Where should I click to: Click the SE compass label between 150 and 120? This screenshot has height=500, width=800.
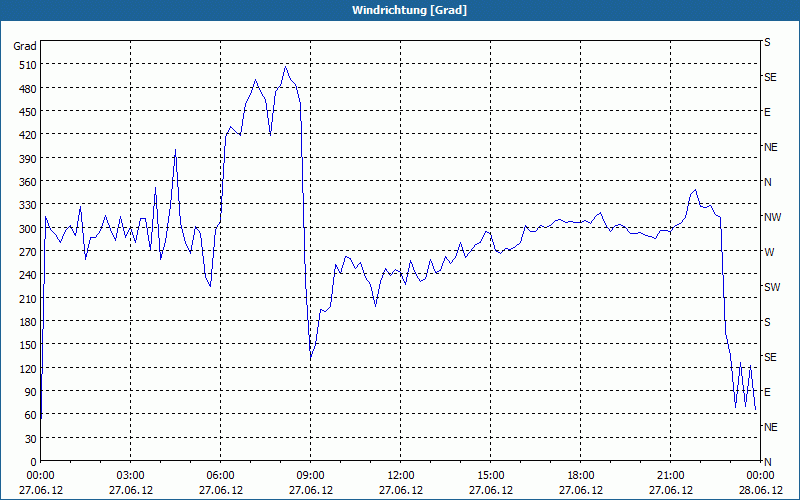click(x=770, y=357)
